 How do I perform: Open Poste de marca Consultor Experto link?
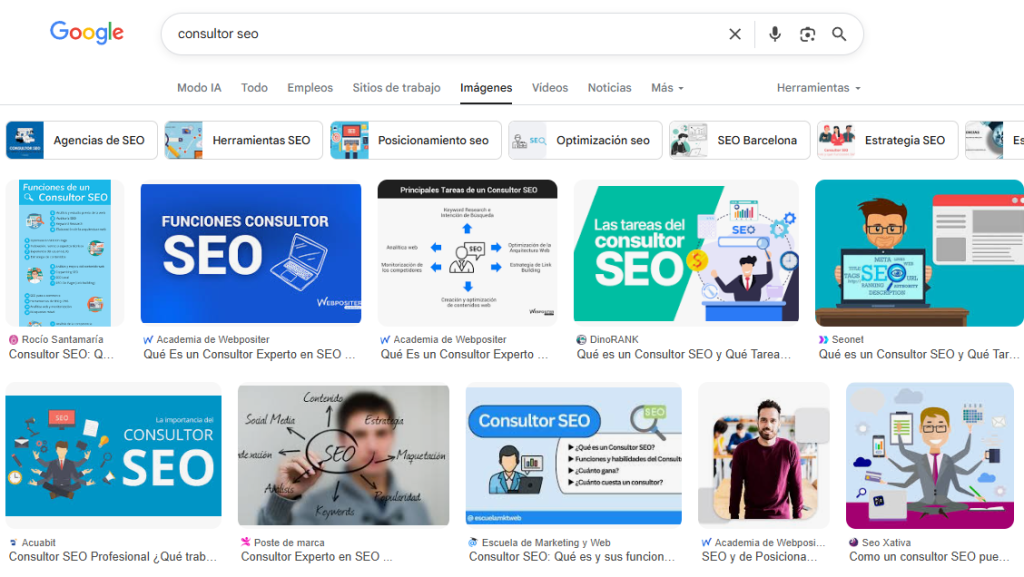tap(317, 557)
